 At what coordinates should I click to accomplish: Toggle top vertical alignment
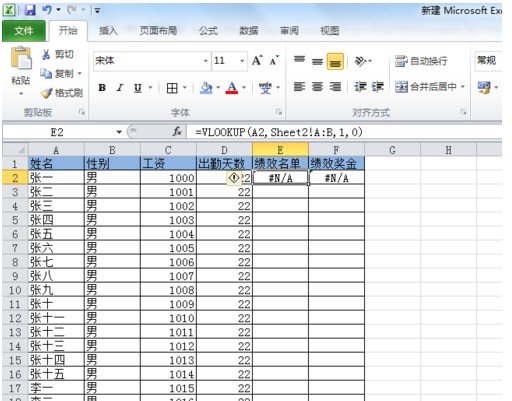point(299,61)
